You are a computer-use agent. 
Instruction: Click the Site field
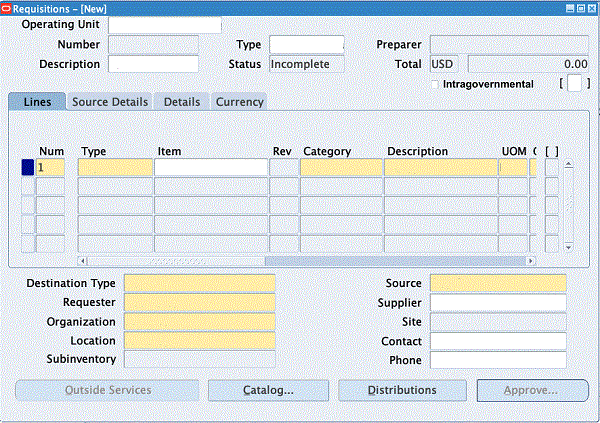coord(498,322)
